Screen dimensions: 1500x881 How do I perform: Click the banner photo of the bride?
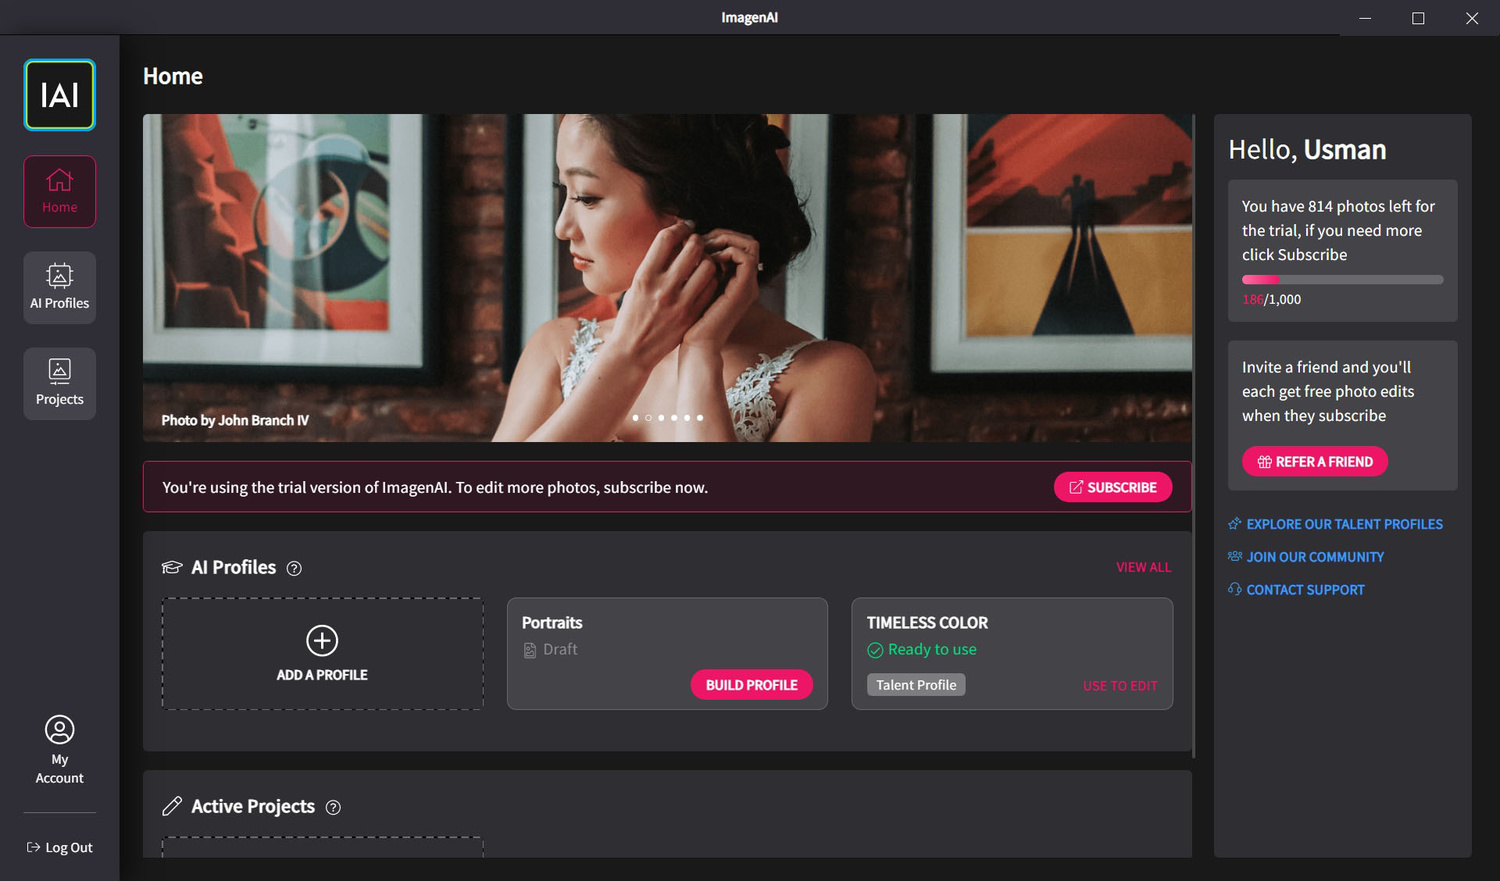[667, 278]
